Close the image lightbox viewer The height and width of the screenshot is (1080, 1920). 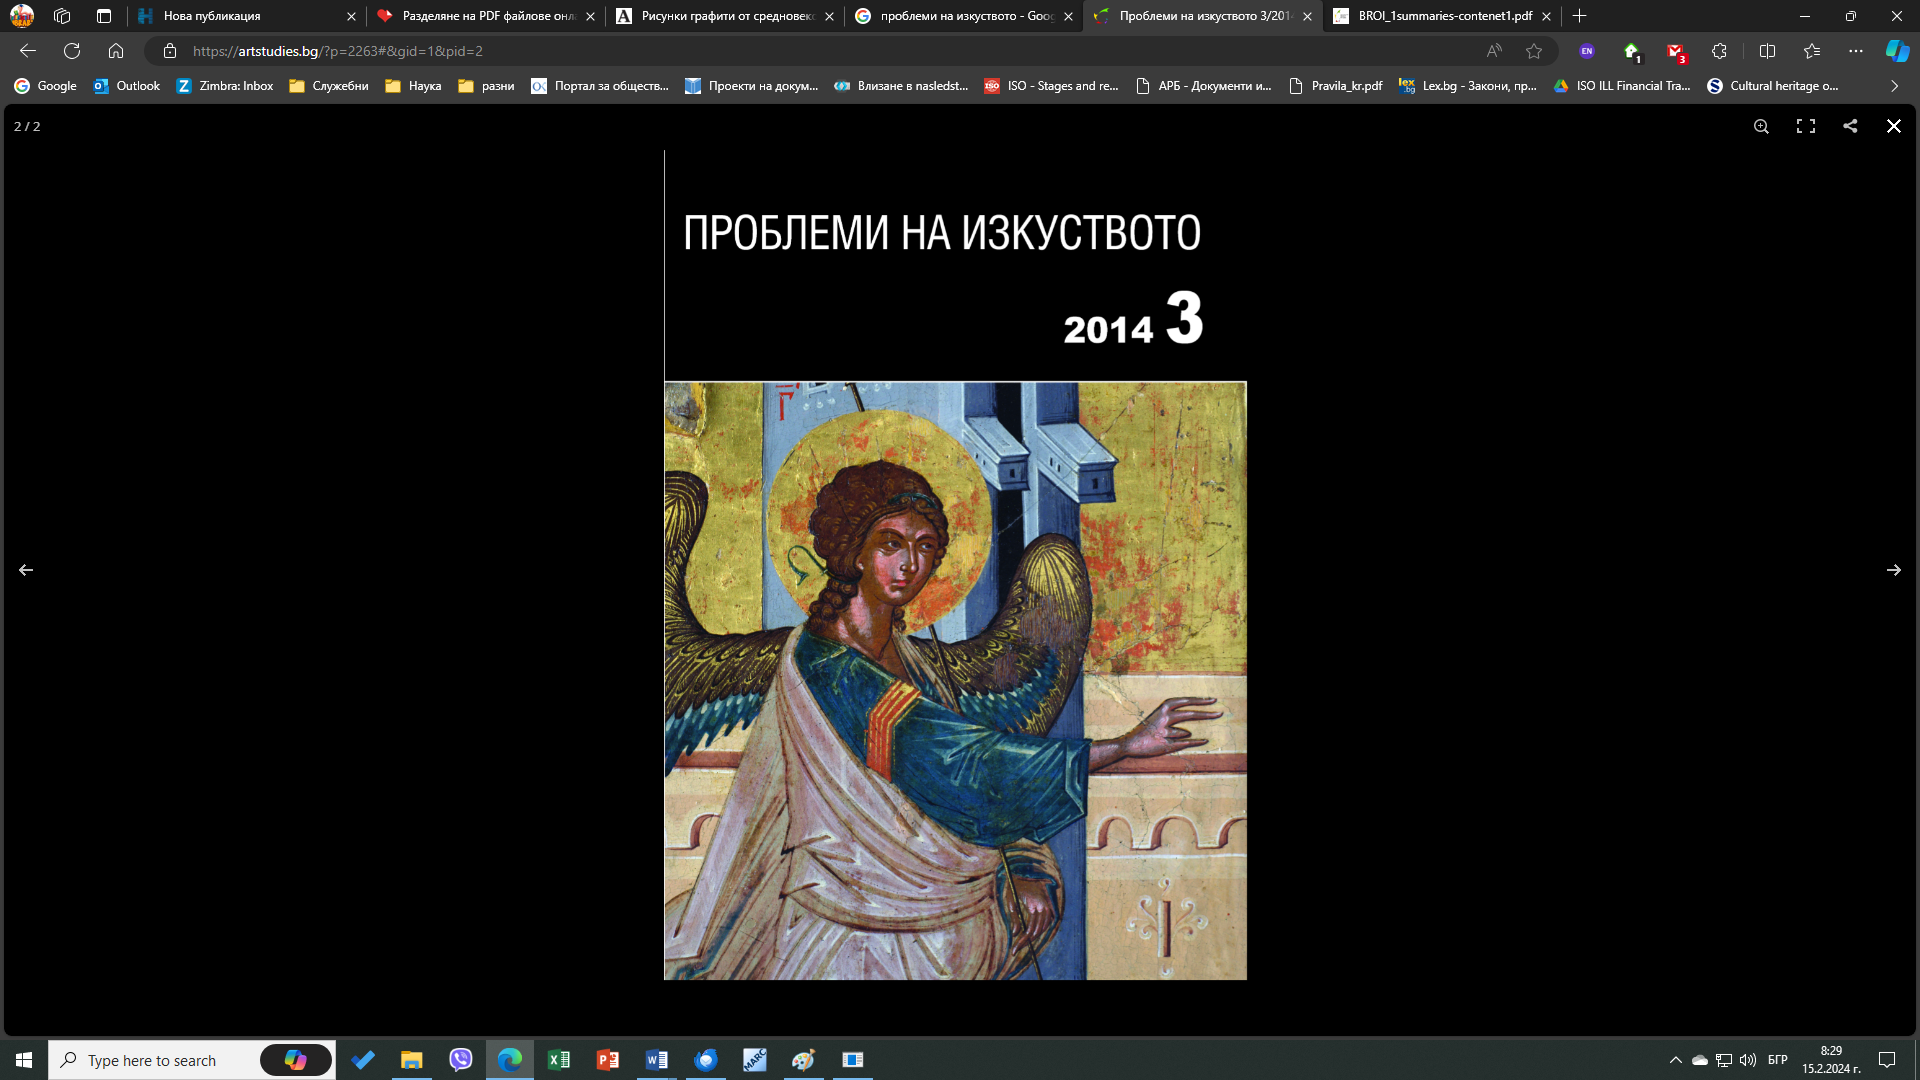(x=1894, y=126)
